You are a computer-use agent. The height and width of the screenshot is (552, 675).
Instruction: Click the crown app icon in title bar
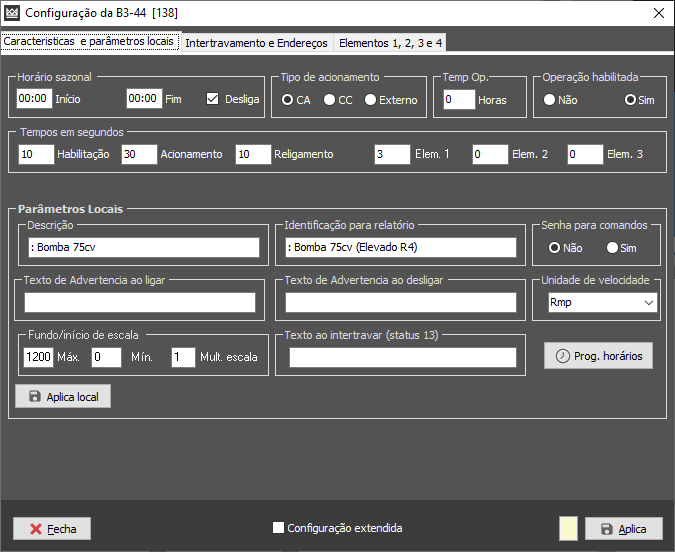(13, 13)
